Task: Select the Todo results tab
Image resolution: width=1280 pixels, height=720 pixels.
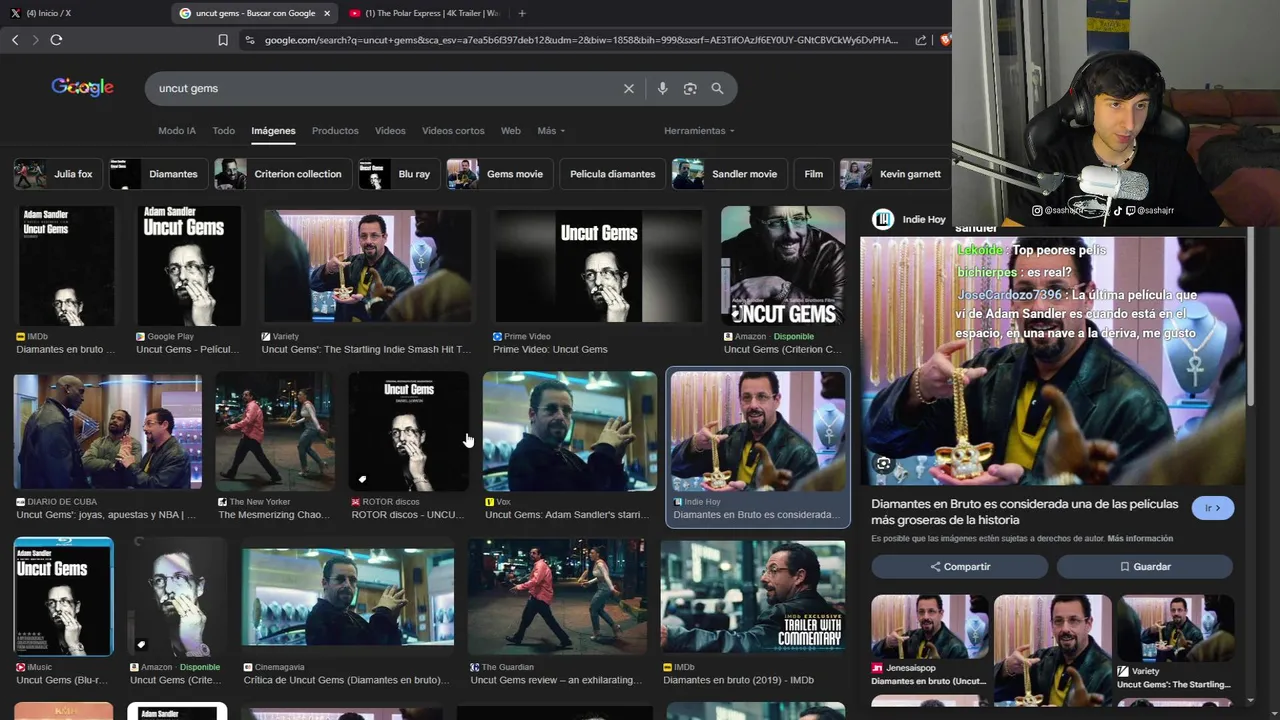Action: point(224,131)
